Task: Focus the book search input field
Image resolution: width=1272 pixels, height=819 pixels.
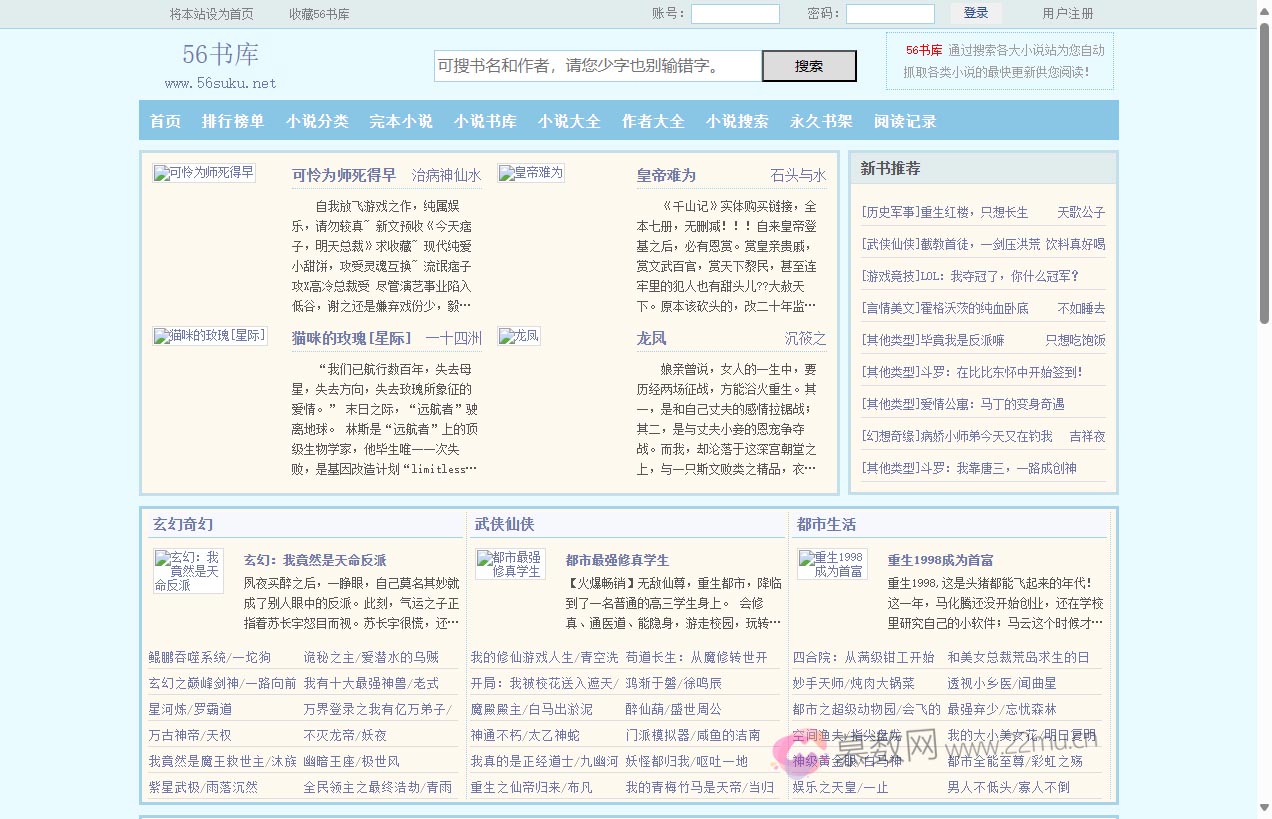Action: pos(597,66)
